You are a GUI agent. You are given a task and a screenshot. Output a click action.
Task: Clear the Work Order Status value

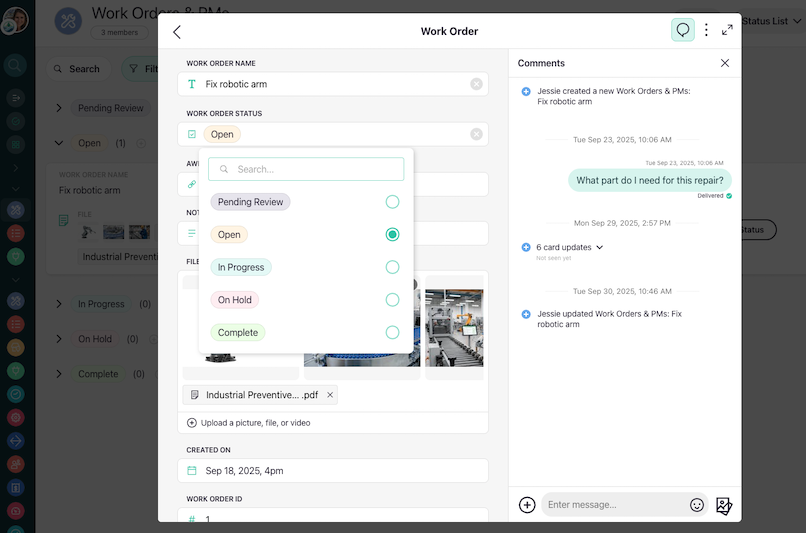[x=476, y=134]
